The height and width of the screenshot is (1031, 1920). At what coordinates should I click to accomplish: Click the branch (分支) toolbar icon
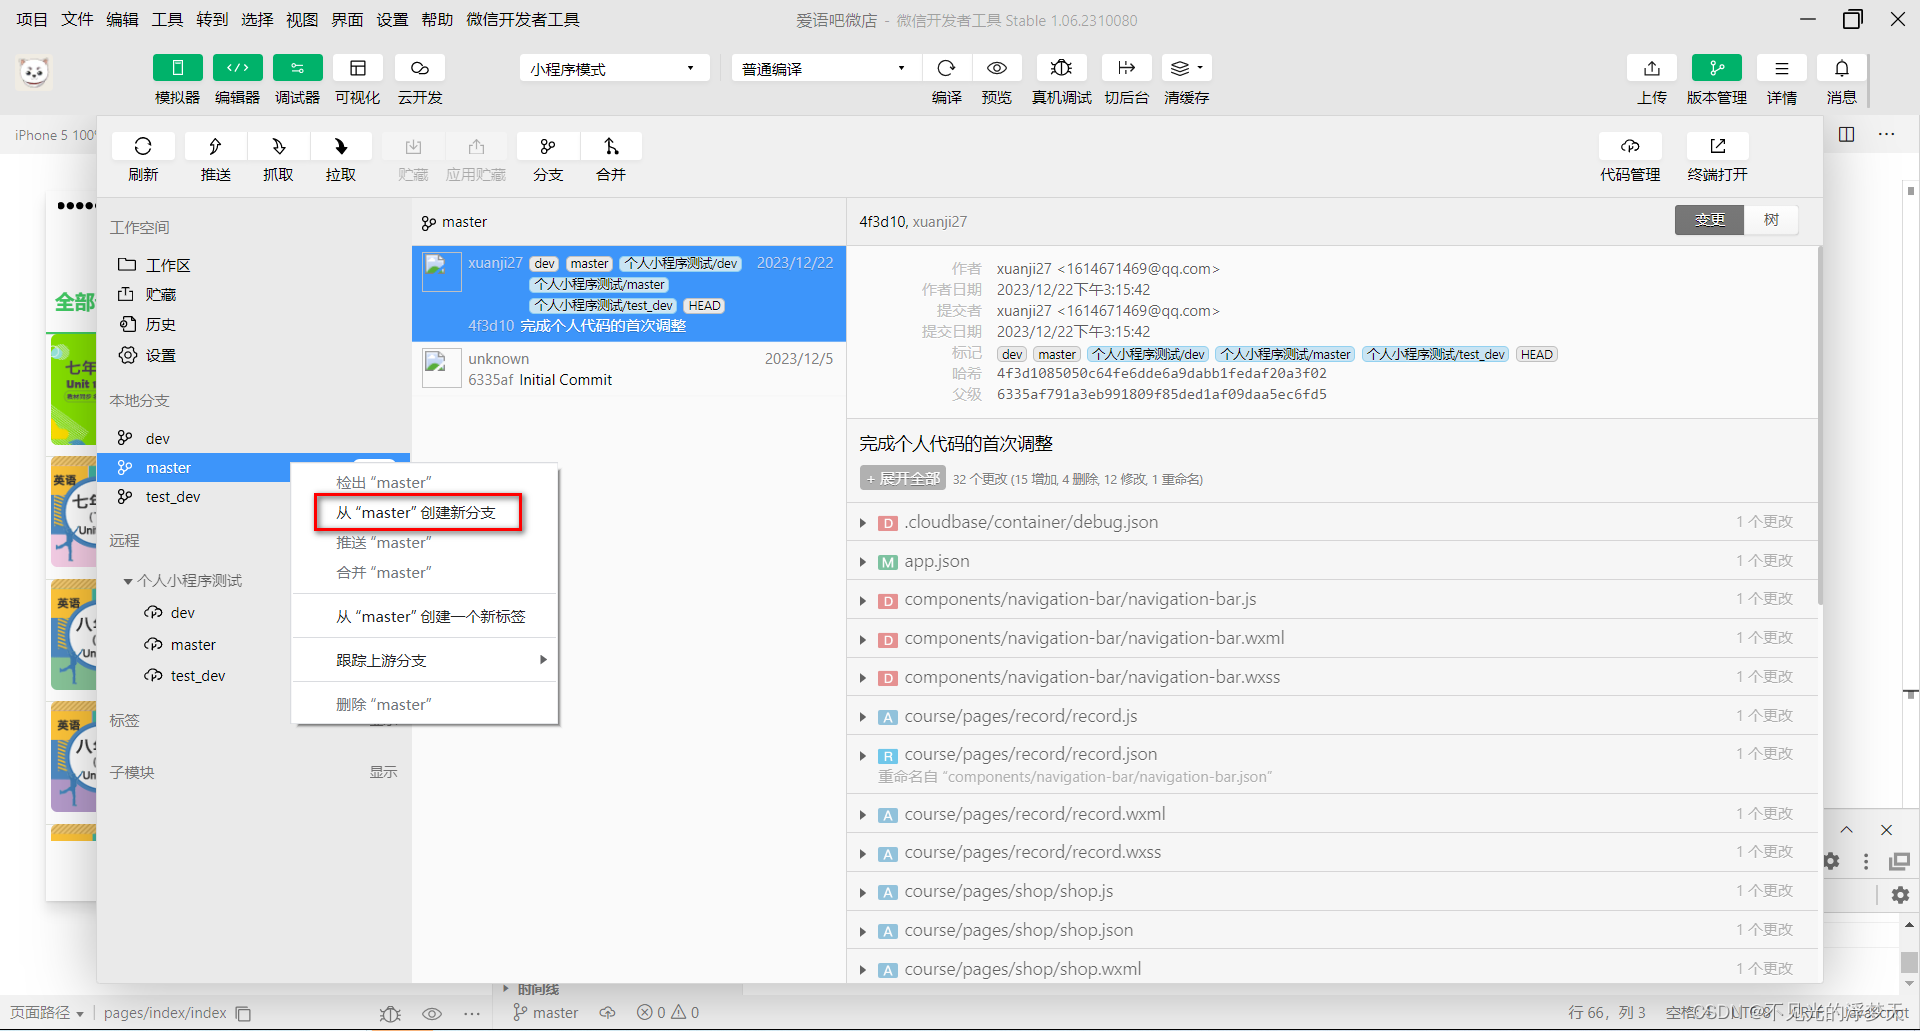coord(548,147)
